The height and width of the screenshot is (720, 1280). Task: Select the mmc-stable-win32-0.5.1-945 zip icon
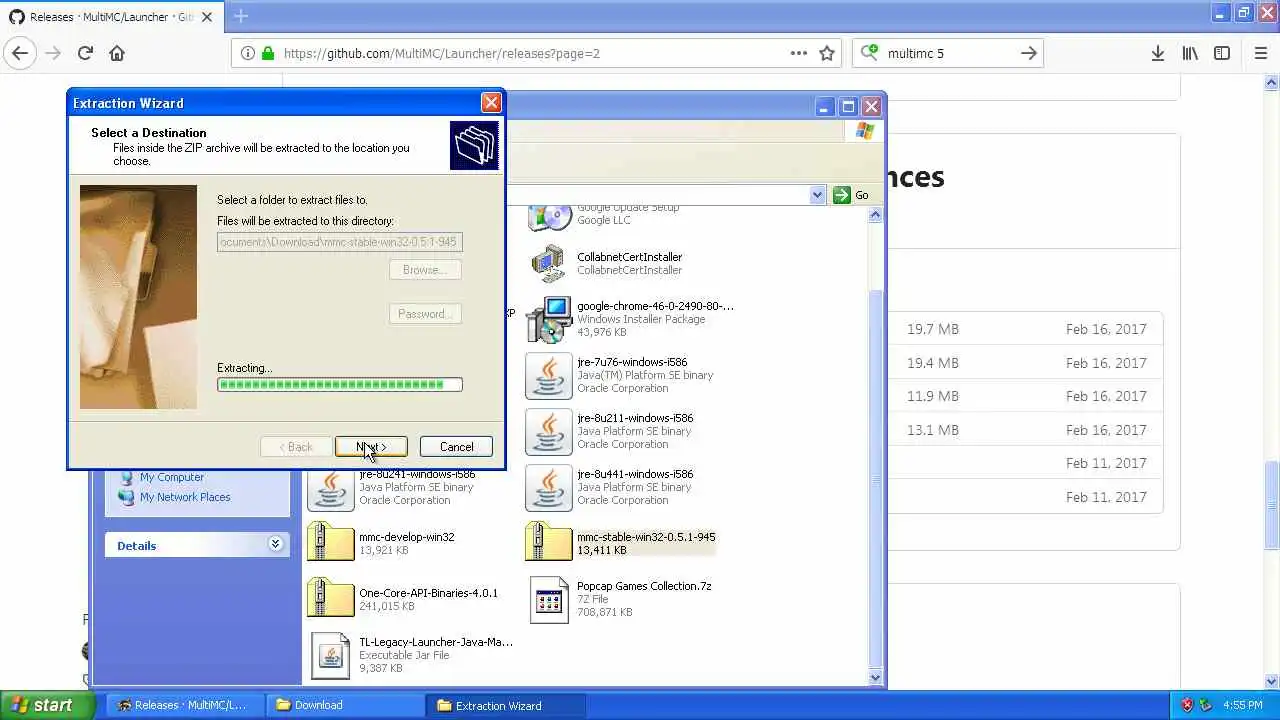click(x=548, y=543)
